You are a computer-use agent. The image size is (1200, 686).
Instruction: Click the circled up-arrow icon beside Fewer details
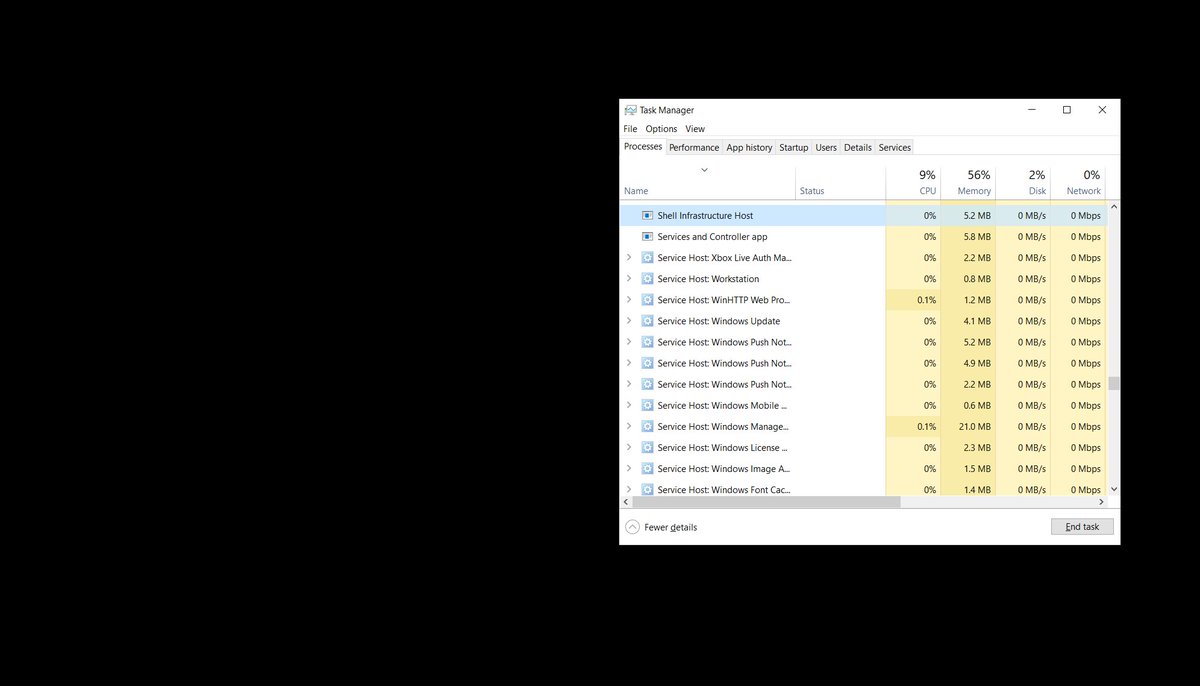[x=632, y=527]
